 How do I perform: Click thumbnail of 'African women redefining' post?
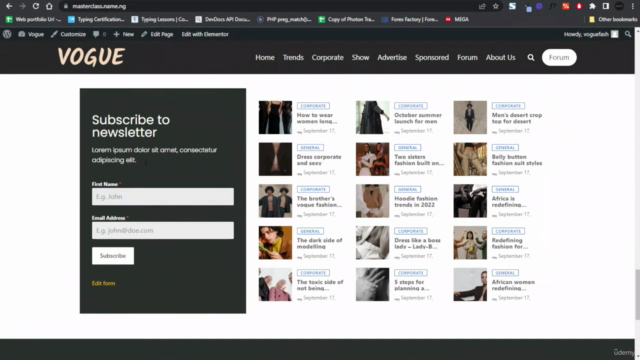[x=470, y=284]
